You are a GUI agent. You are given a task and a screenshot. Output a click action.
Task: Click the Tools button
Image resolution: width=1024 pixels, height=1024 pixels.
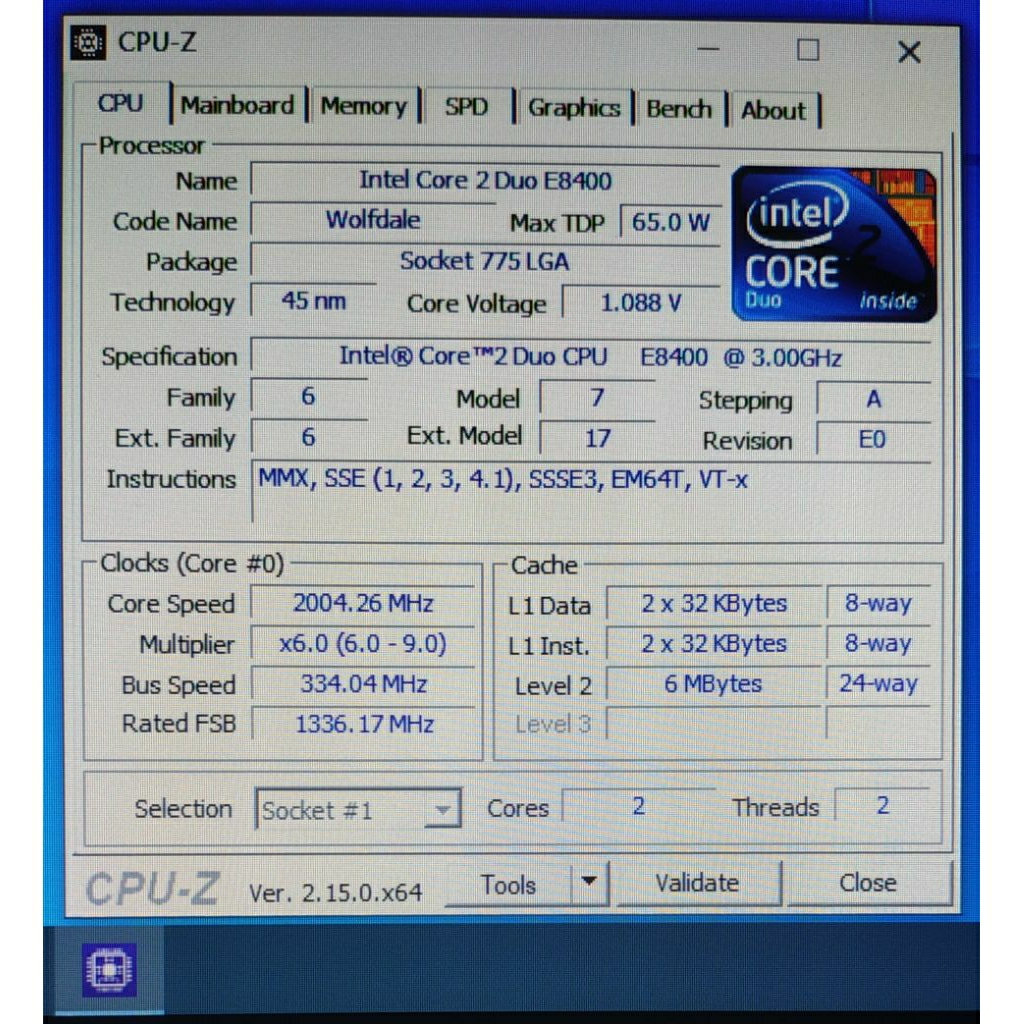click(508, 885)
